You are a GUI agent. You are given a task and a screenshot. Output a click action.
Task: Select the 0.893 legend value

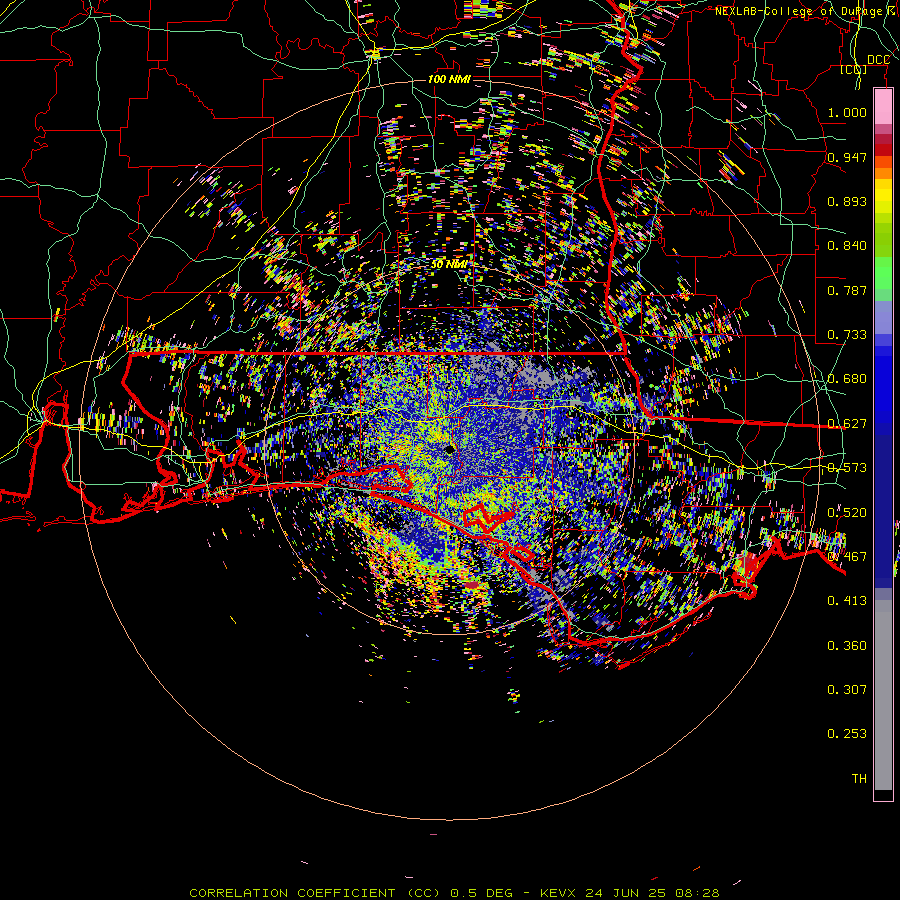[x=847, y=201]
